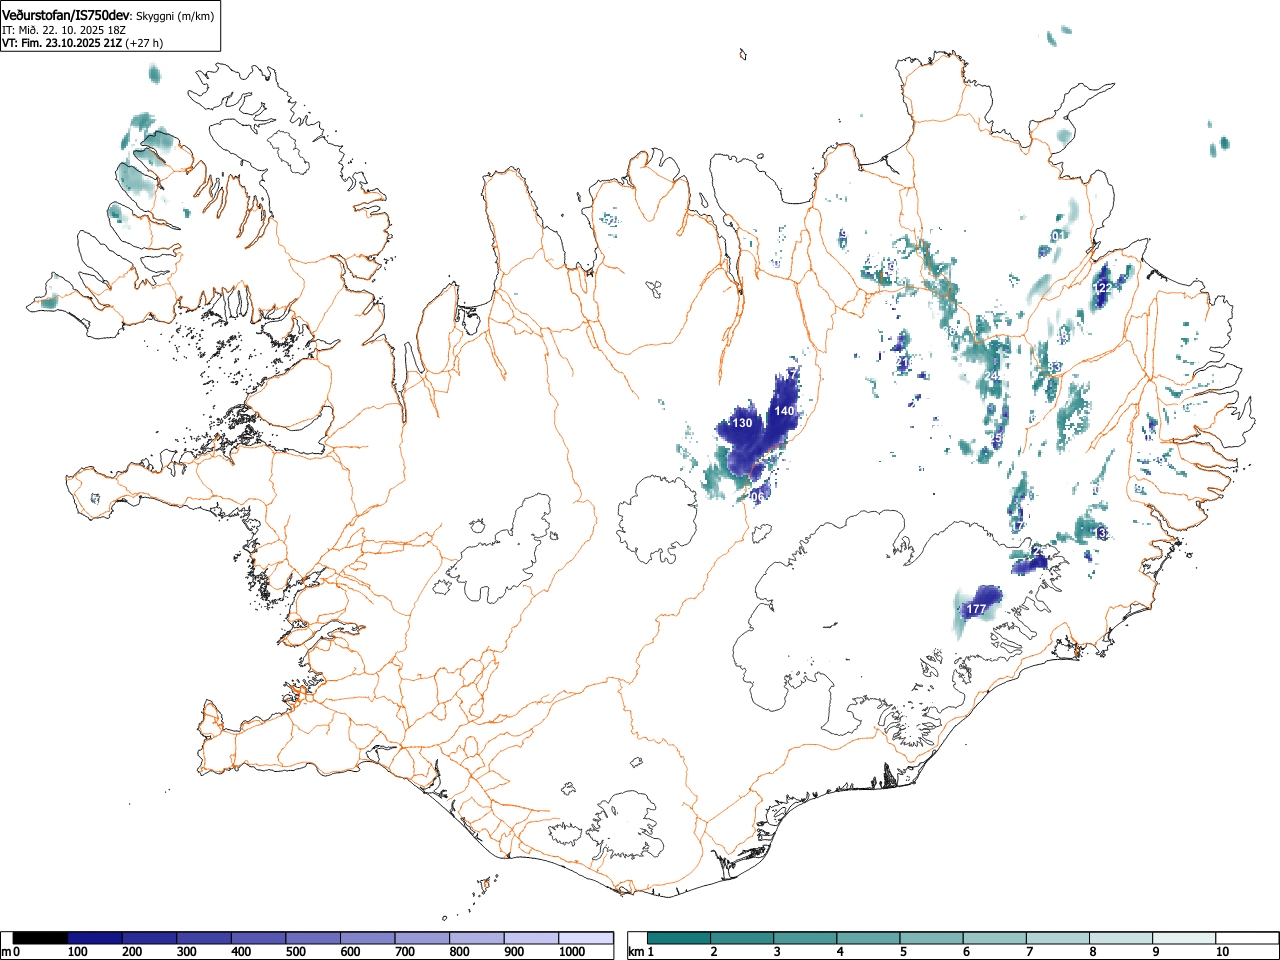Pick the 4–5 km legend swatch
Viewport: 1280px width, 960px height.
pos(869,938)
